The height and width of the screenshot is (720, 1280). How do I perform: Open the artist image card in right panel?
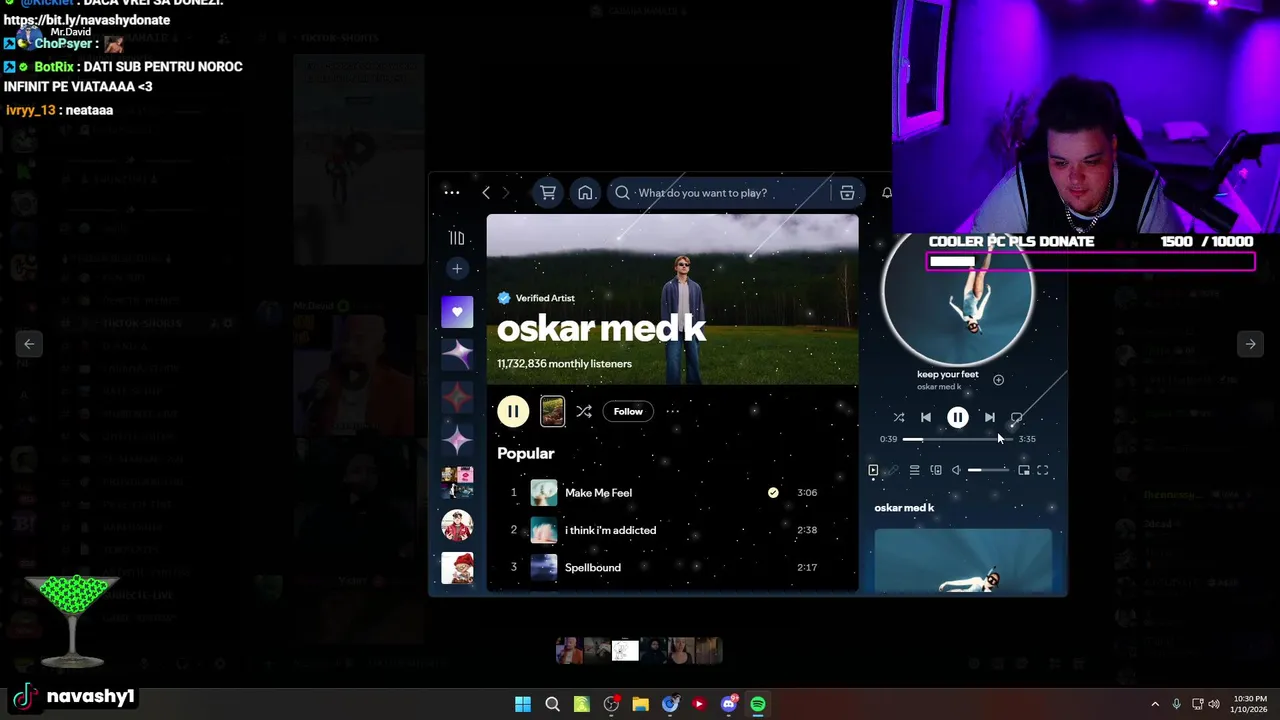point(963,561)
